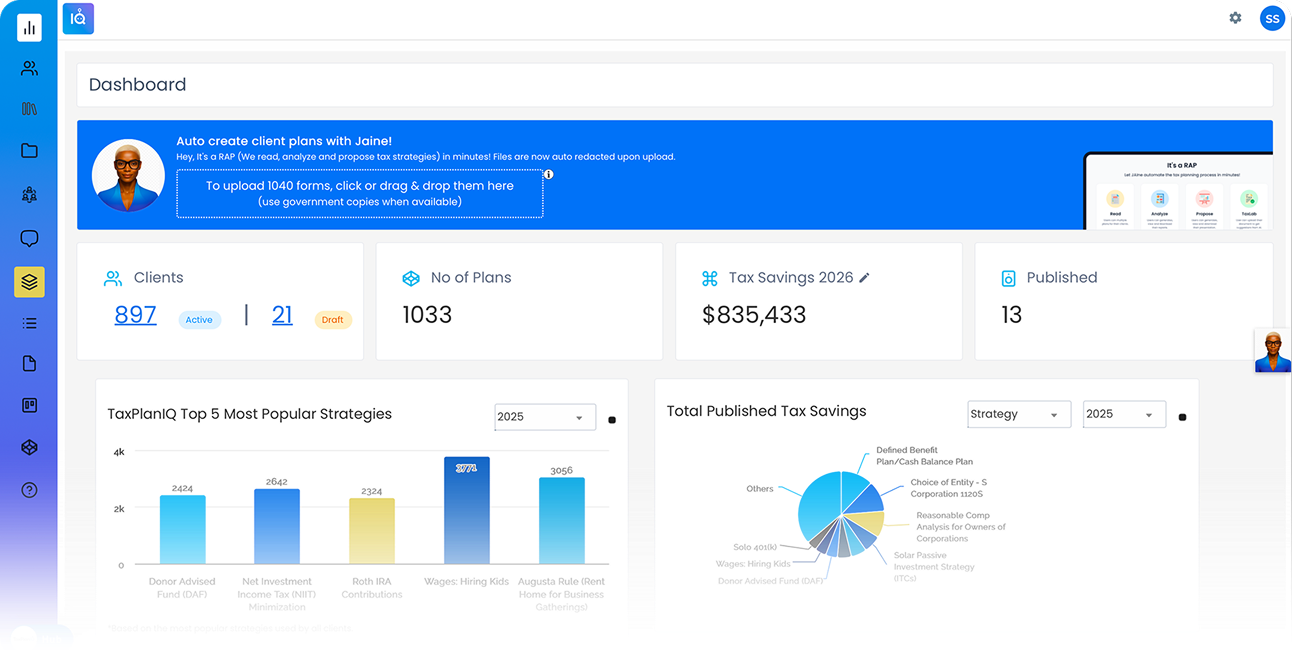
Task: Click the Auto create client plans heading
Action: tap(284, 141)
